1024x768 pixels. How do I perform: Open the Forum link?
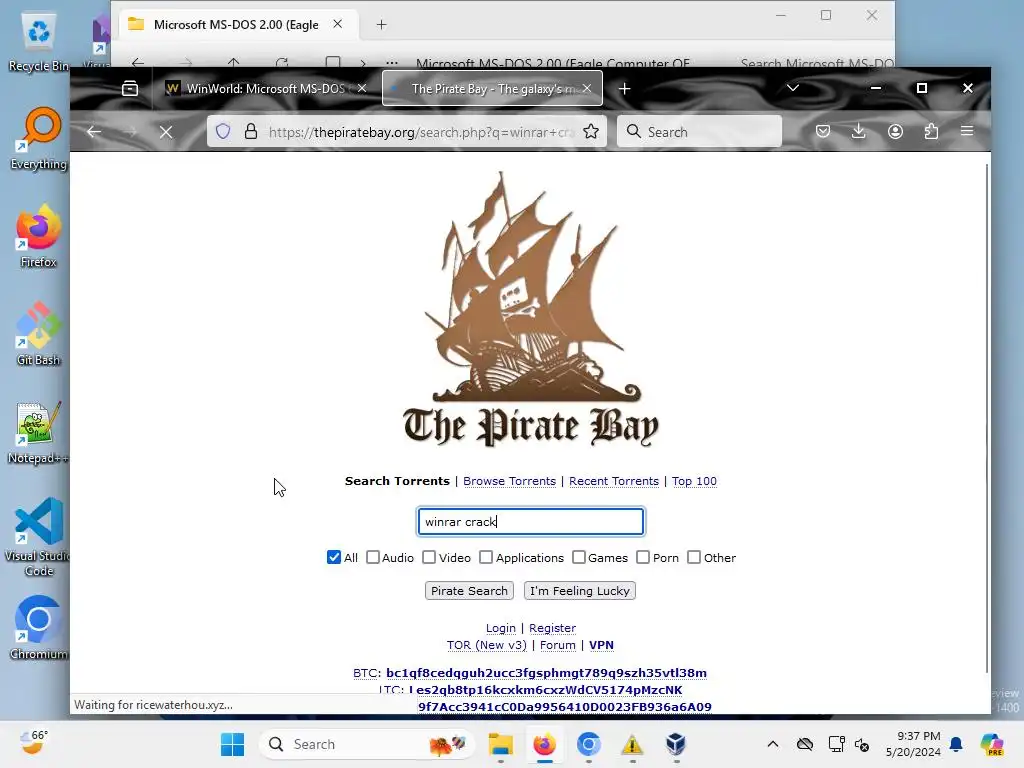coord(558,645)
